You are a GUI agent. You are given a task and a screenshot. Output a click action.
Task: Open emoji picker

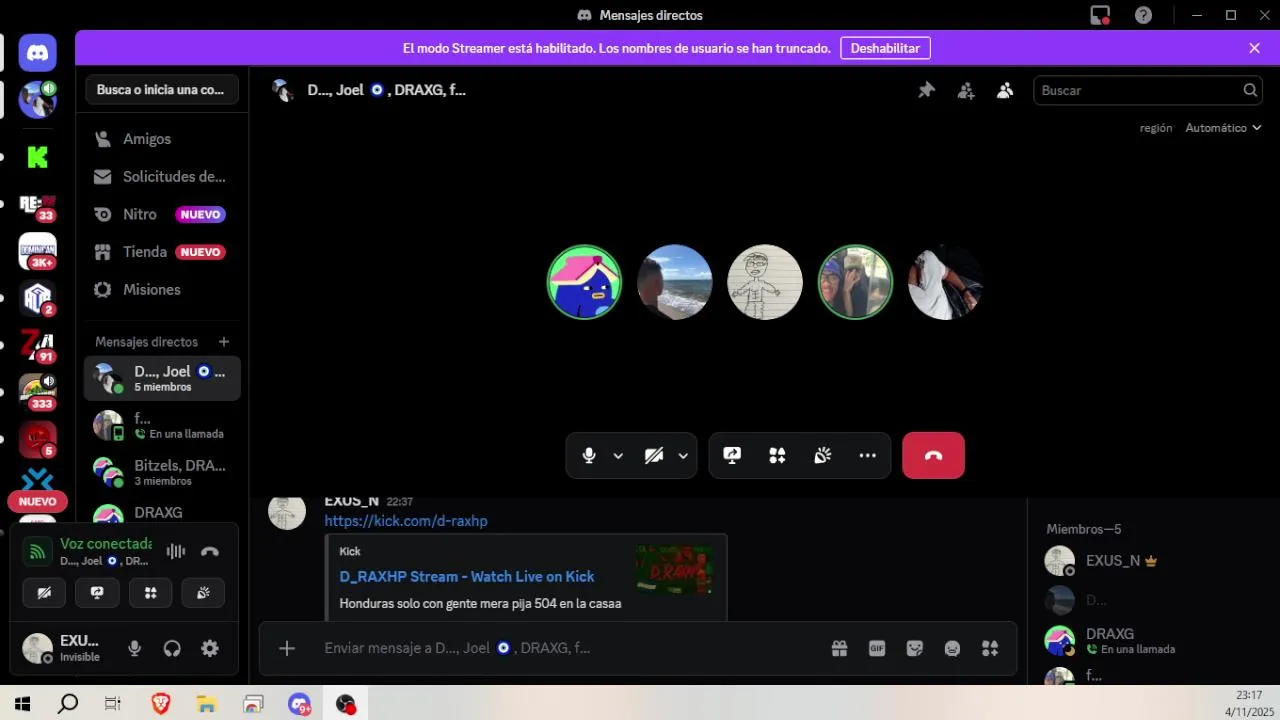(x=952, y=649)
